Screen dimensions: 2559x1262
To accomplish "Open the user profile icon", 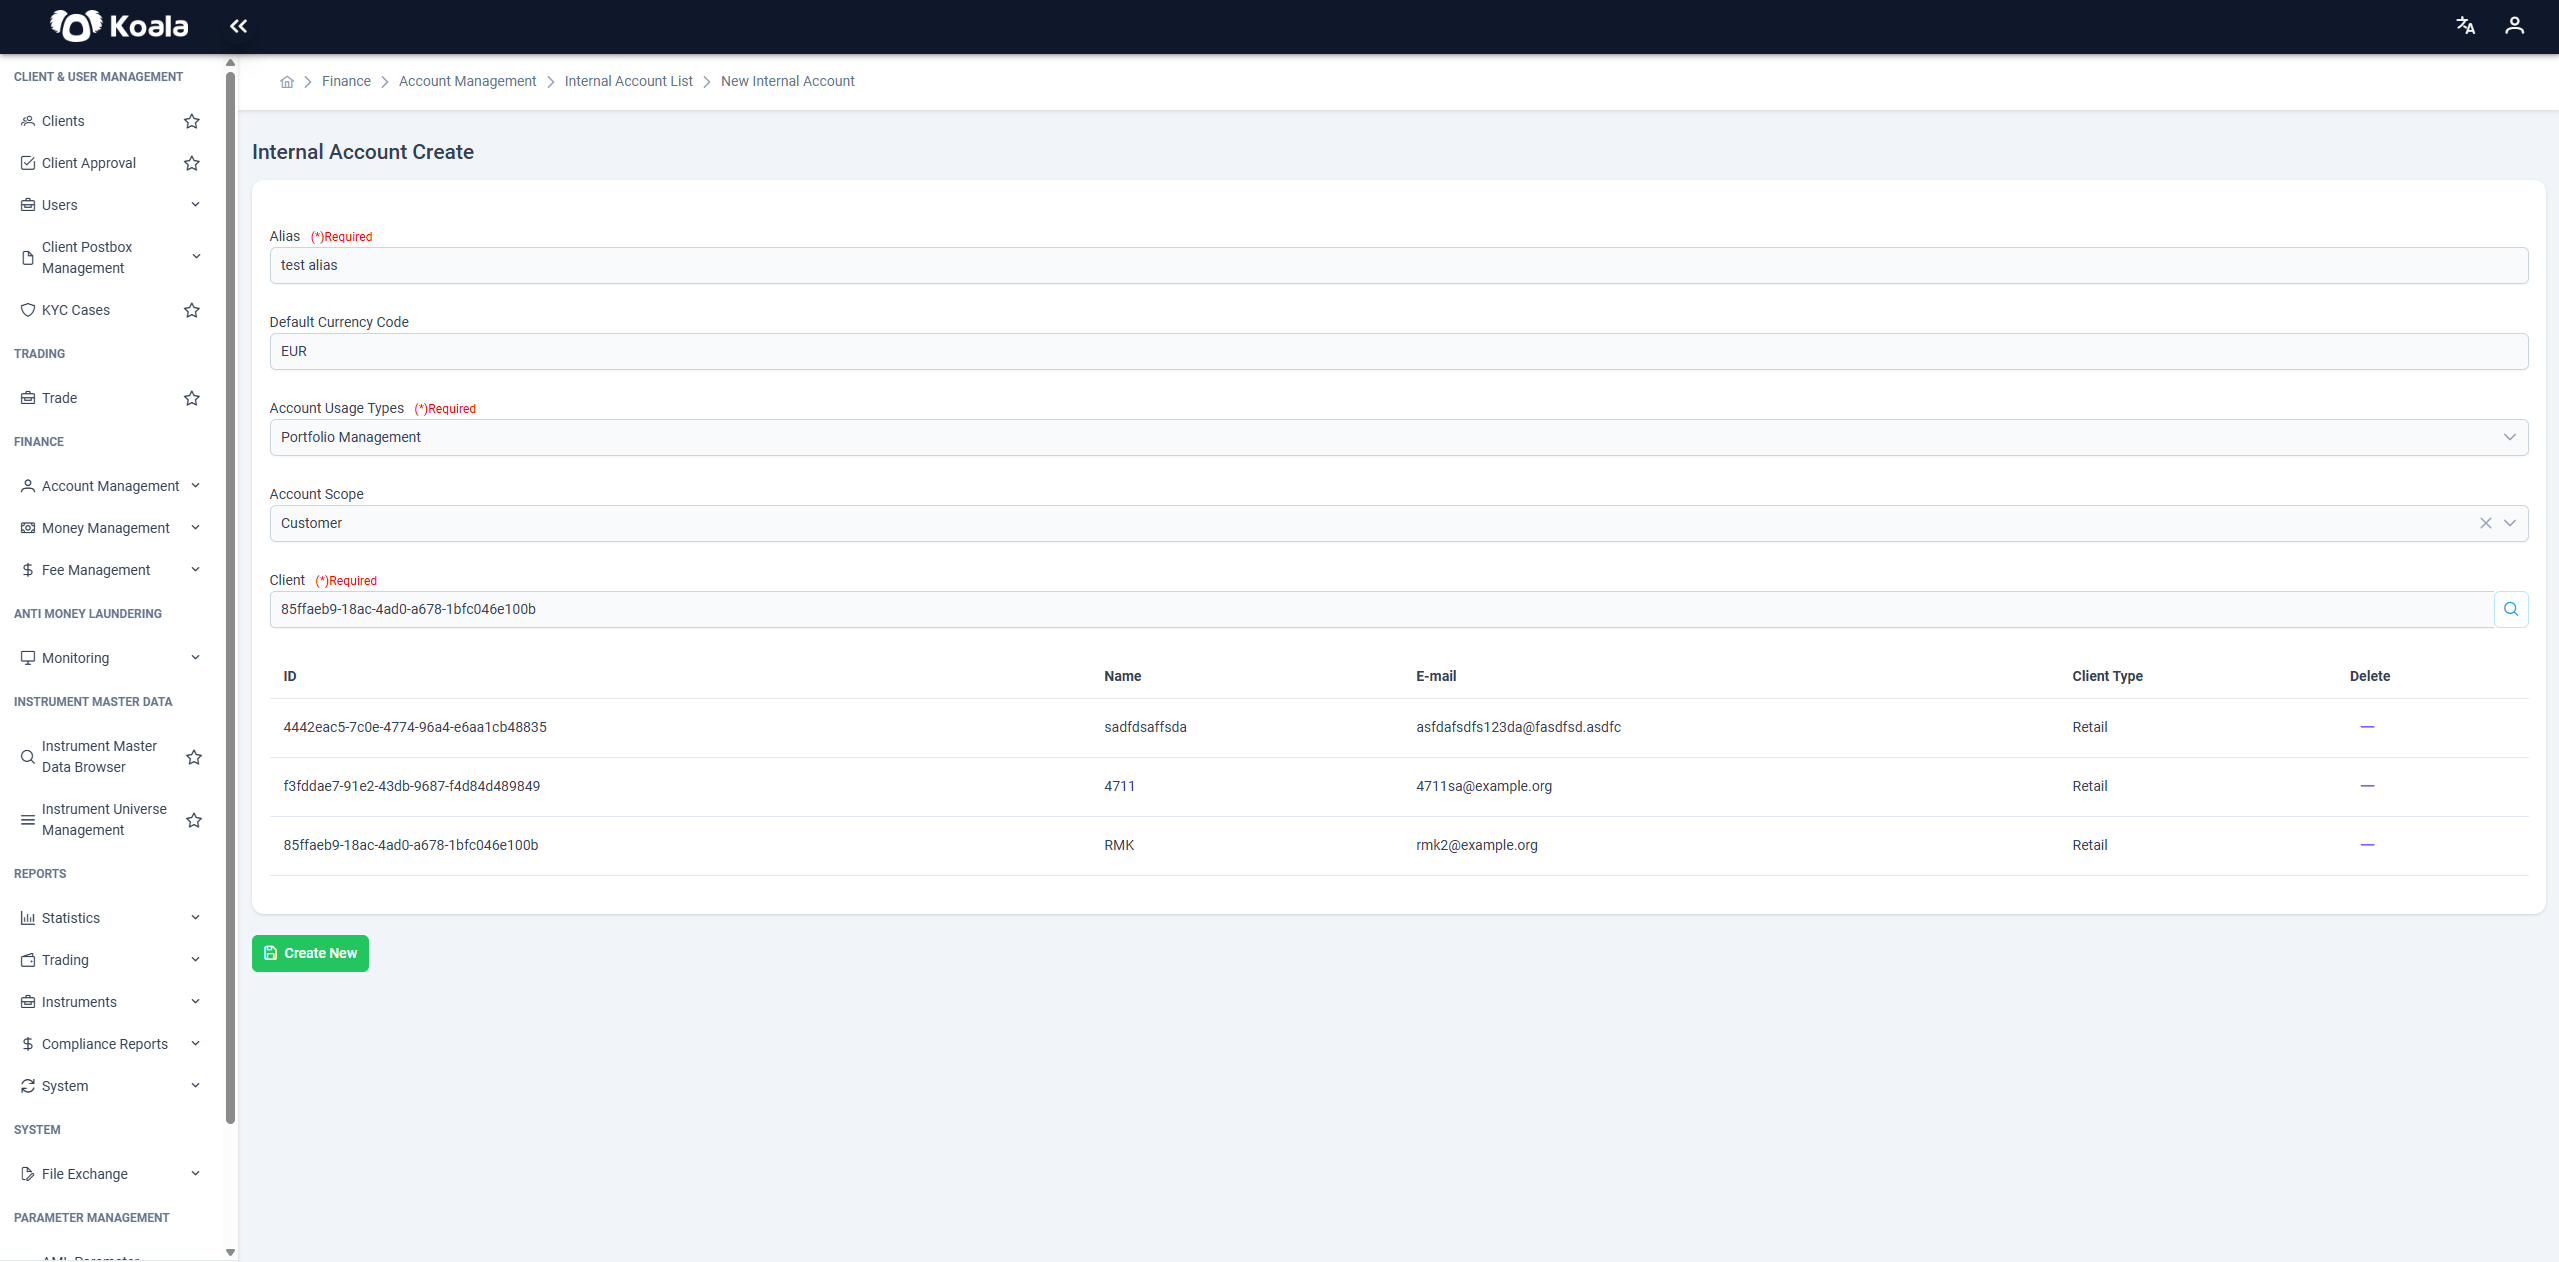I will (x=2514, y=26).
